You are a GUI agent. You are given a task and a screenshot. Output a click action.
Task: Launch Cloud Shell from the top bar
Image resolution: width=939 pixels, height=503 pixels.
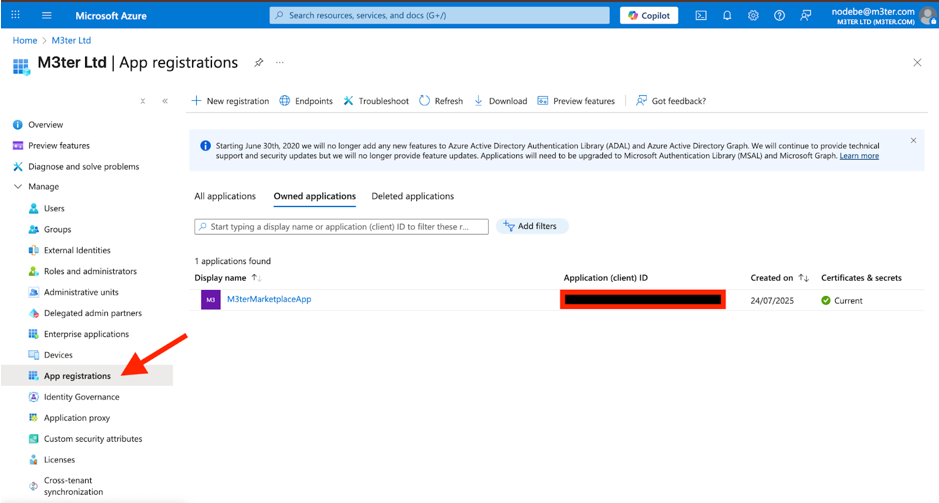701,16
